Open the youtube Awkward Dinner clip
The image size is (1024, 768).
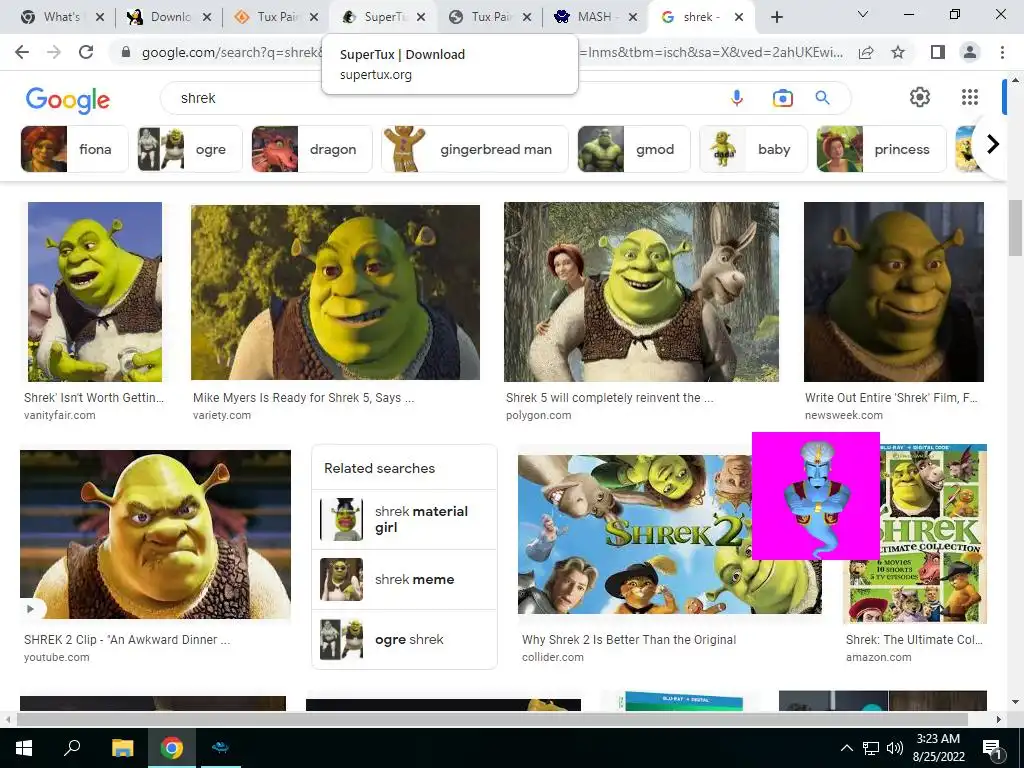[x=155, y=534]
